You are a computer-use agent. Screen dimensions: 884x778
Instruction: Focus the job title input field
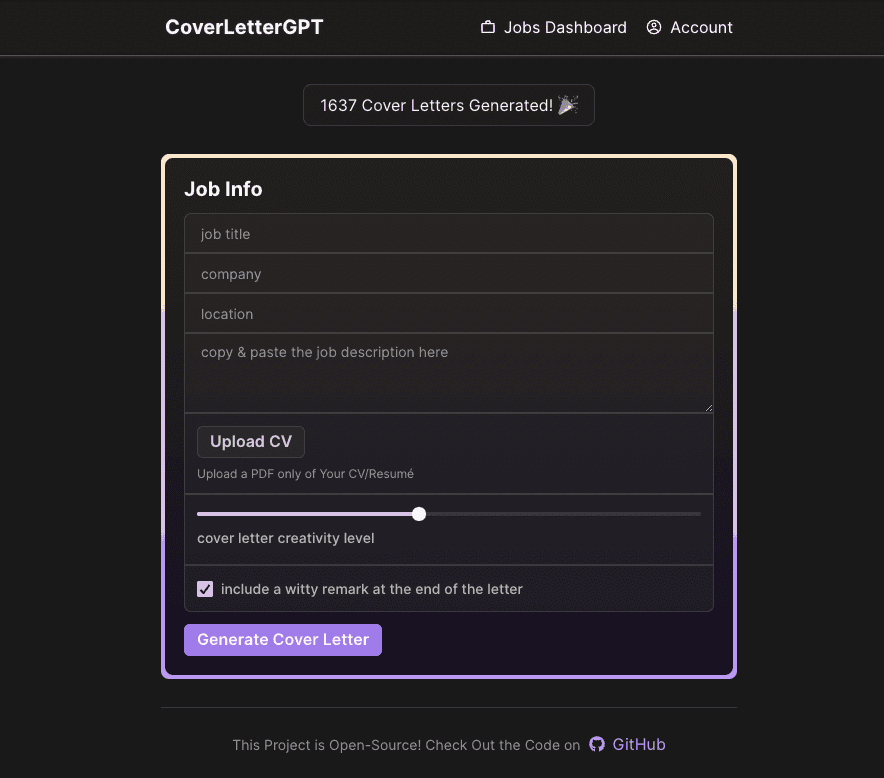pyautogui.click(x=448, y=234)
